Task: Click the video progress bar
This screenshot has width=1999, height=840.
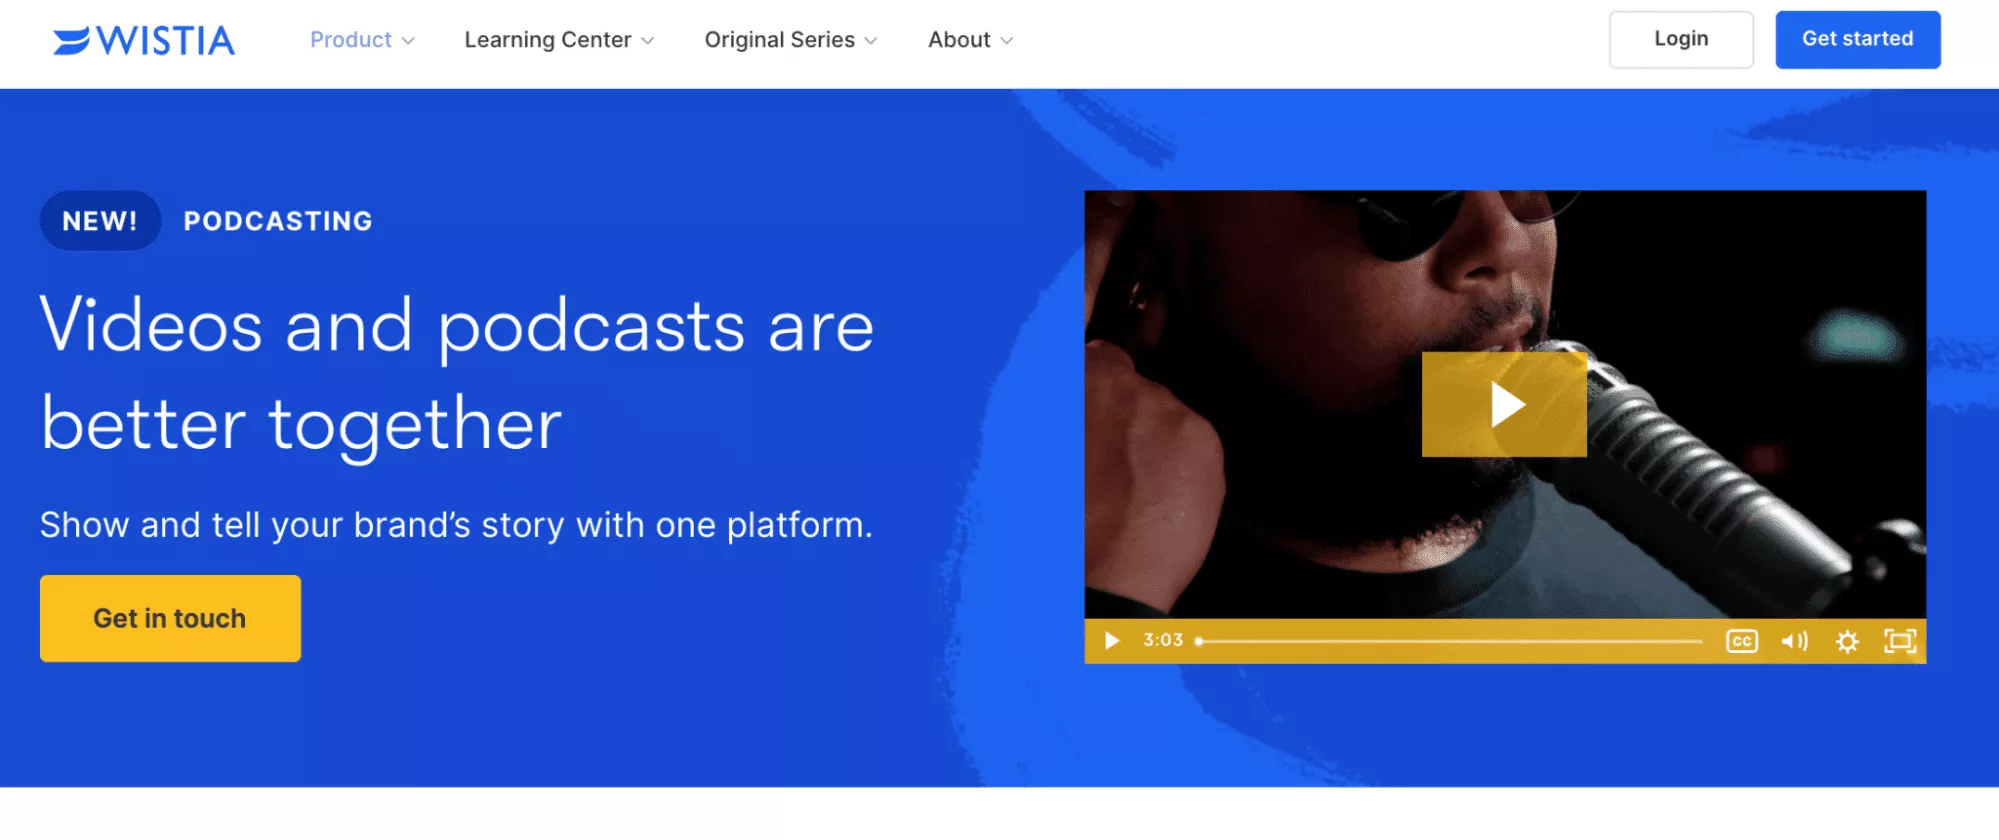Action: [x=1449, y=641]
